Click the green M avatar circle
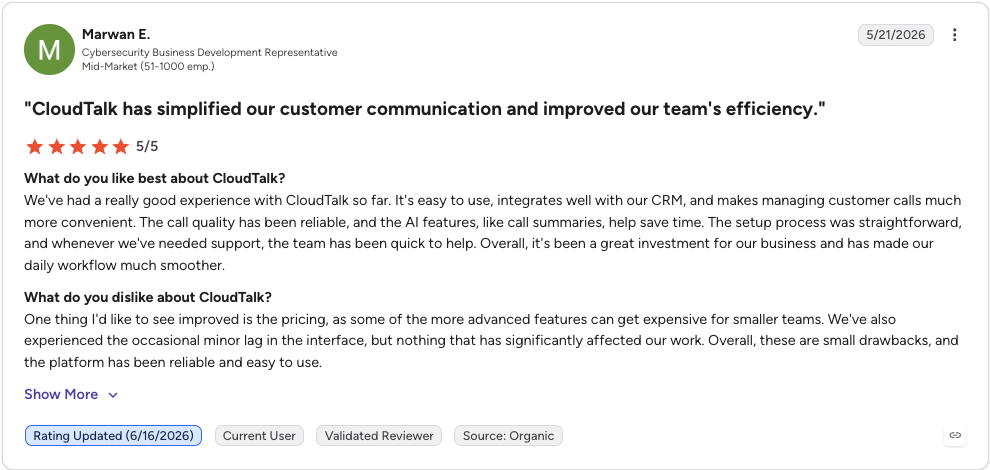This screenshot has height=470, width=990. click(49, 49)
